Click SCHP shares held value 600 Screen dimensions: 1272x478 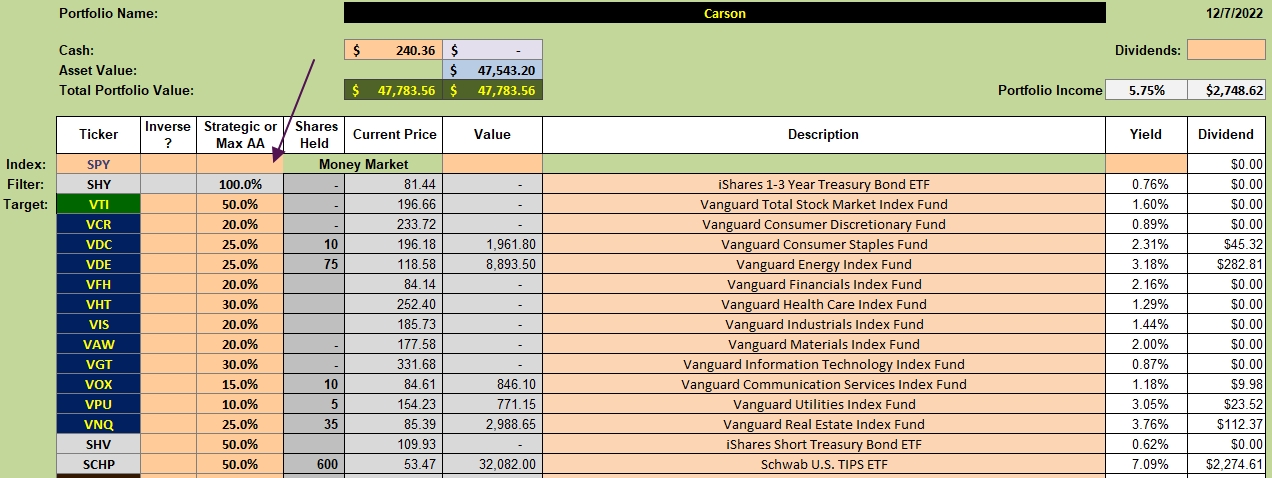click(x=313, y=464)
